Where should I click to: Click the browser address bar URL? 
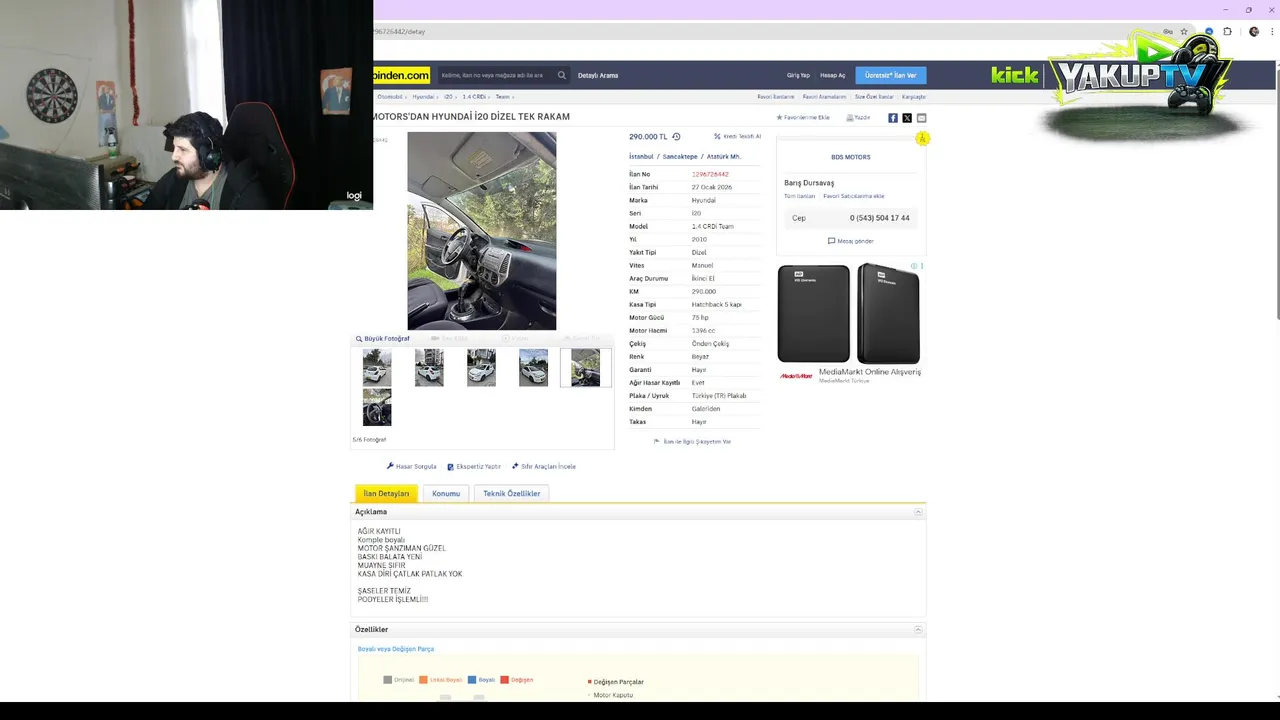tap(400, 32)
